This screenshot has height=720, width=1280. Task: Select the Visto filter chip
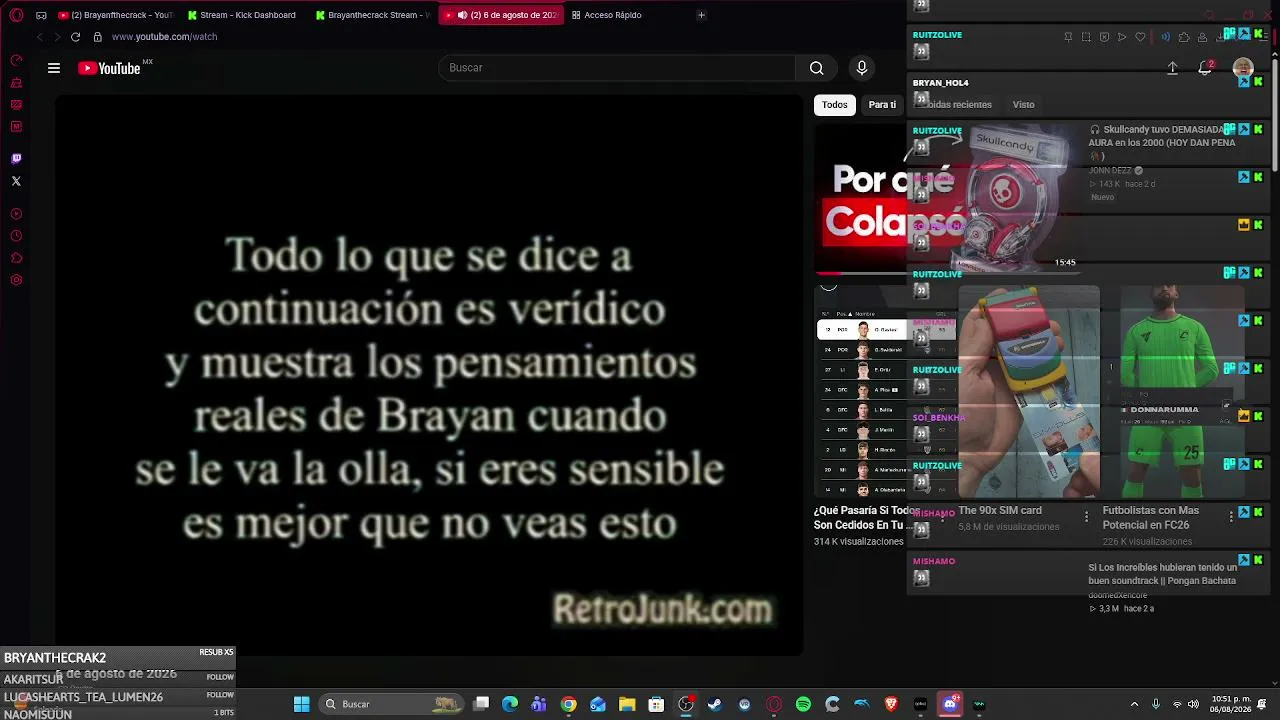click(1023, 105)
